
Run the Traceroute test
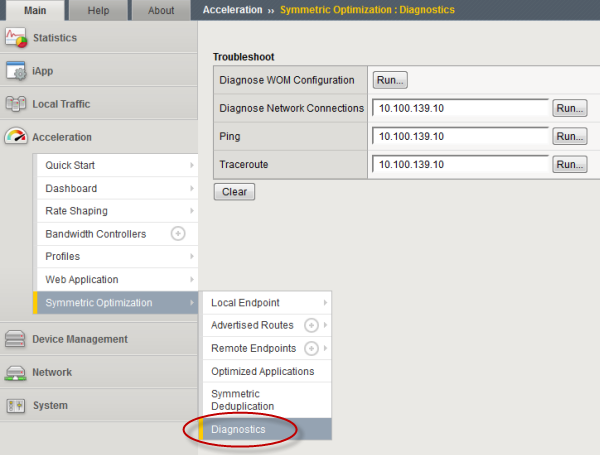click(569, 164)
